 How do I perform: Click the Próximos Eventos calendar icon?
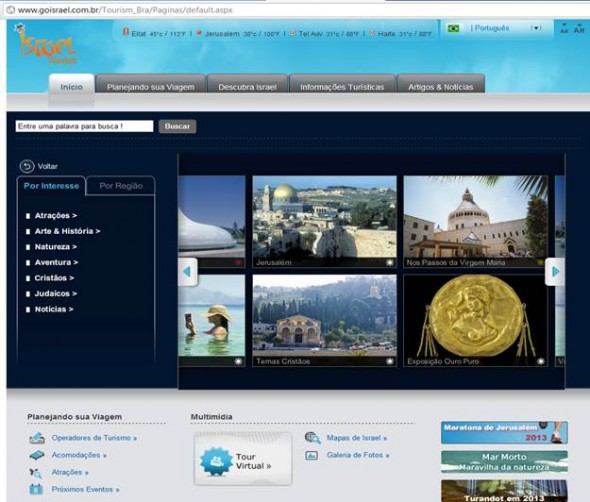pos(36,489)
